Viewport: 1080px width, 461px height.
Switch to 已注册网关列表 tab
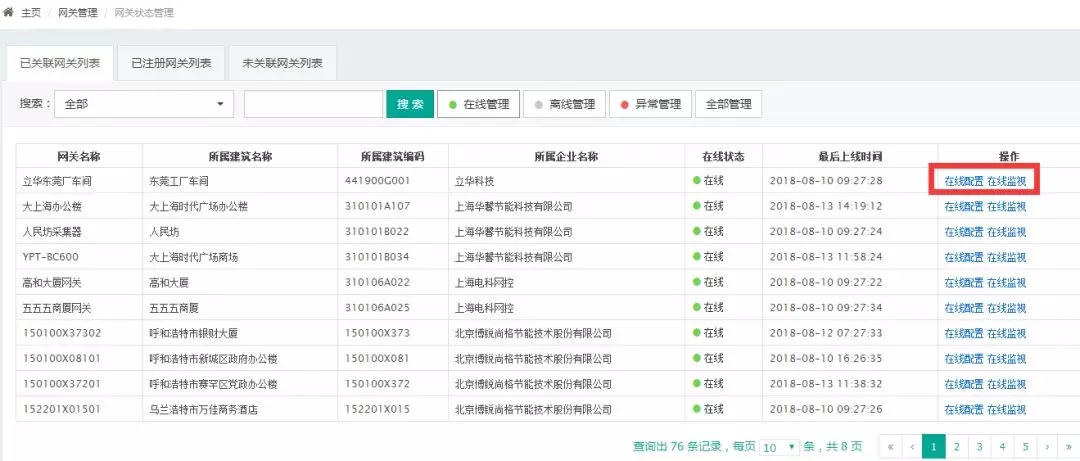[171, 63]
